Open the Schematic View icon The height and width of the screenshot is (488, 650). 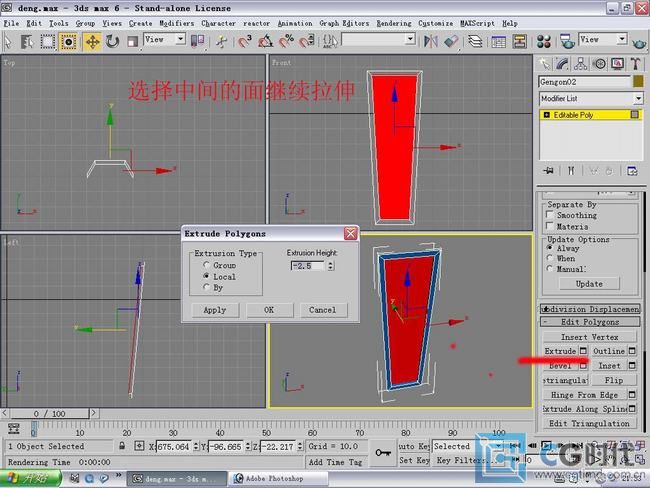click(519, 41)
